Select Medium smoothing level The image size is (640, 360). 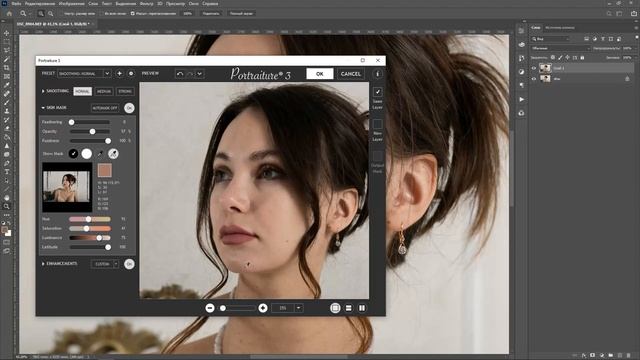104,91
